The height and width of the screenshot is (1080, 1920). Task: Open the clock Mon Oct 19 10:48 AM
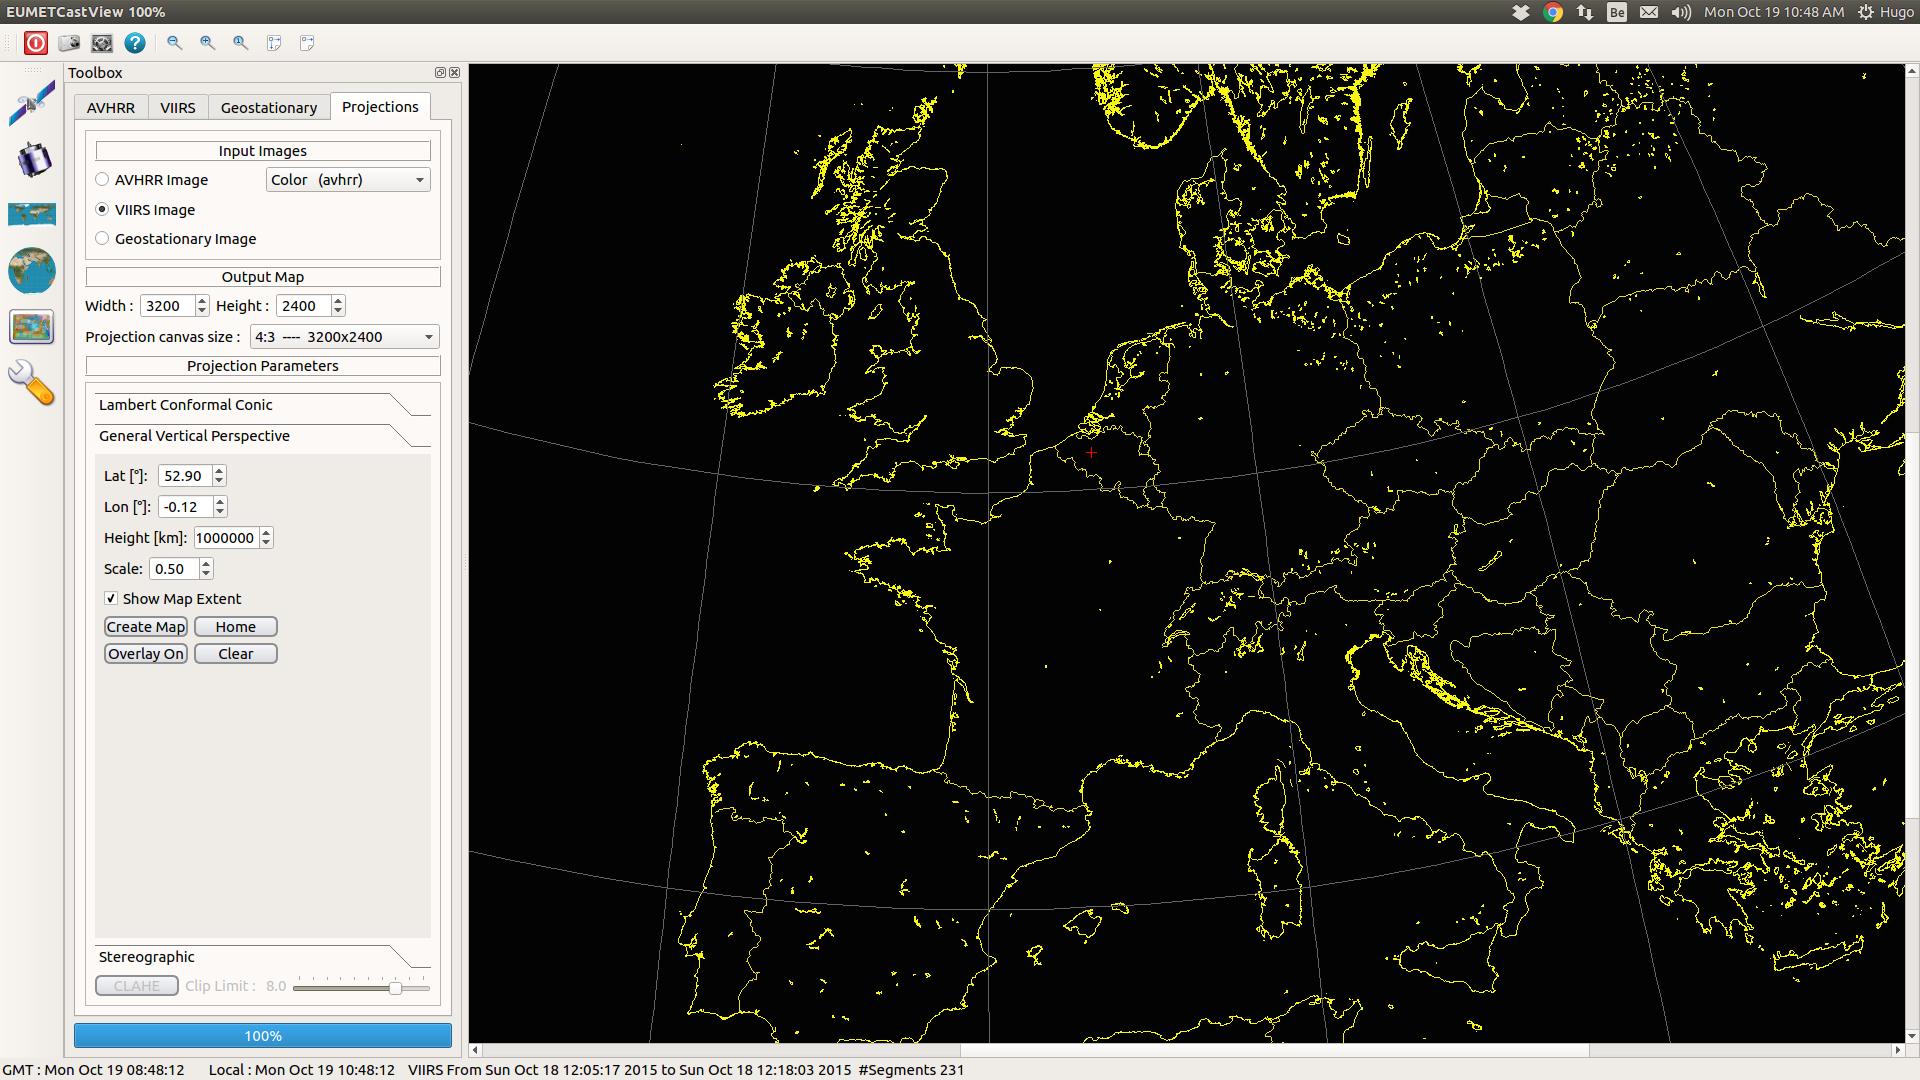tap(1774, 12)
